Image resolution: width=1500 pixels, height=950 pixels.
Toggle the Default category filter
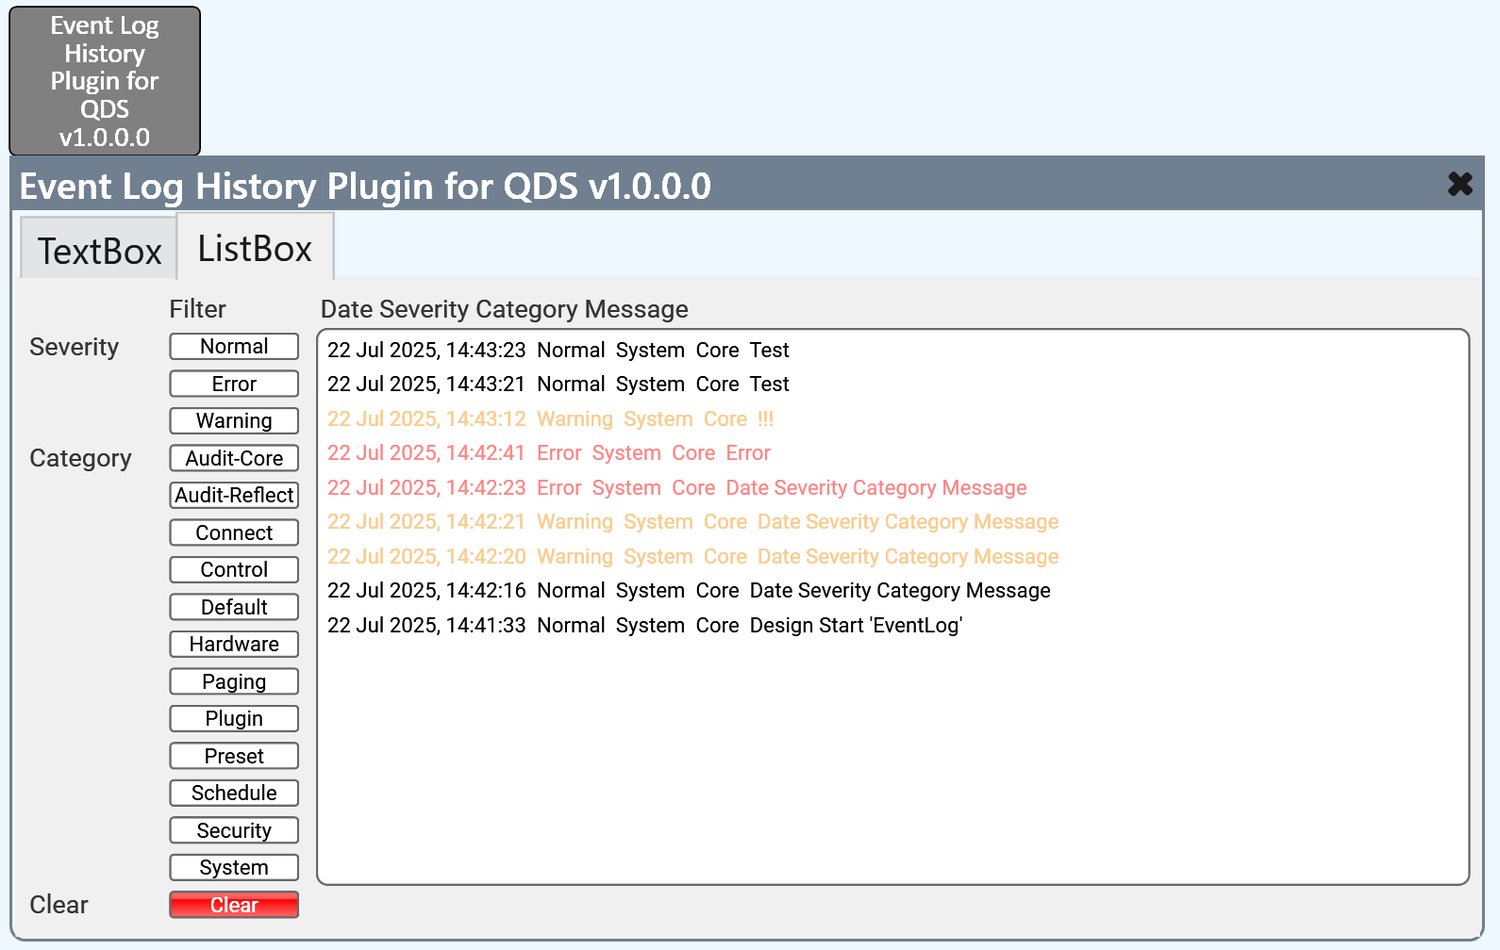click(x=234, y=607)
